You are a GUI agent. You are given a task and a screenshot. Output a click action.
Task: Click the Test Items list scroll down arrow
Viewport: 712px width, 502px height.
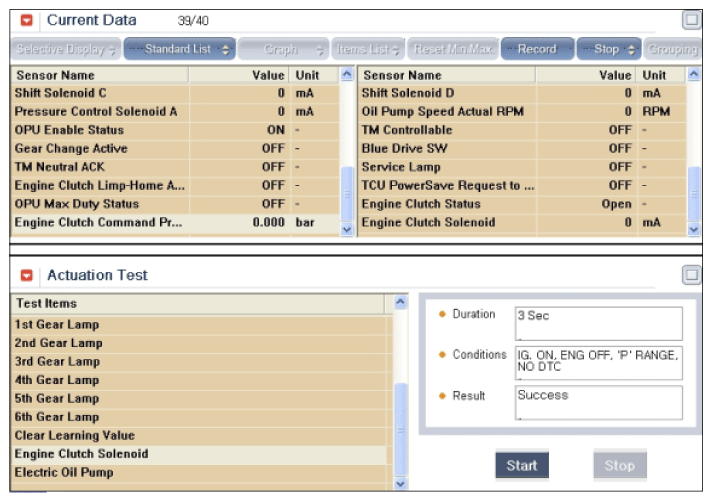click(x=400, y=484)
